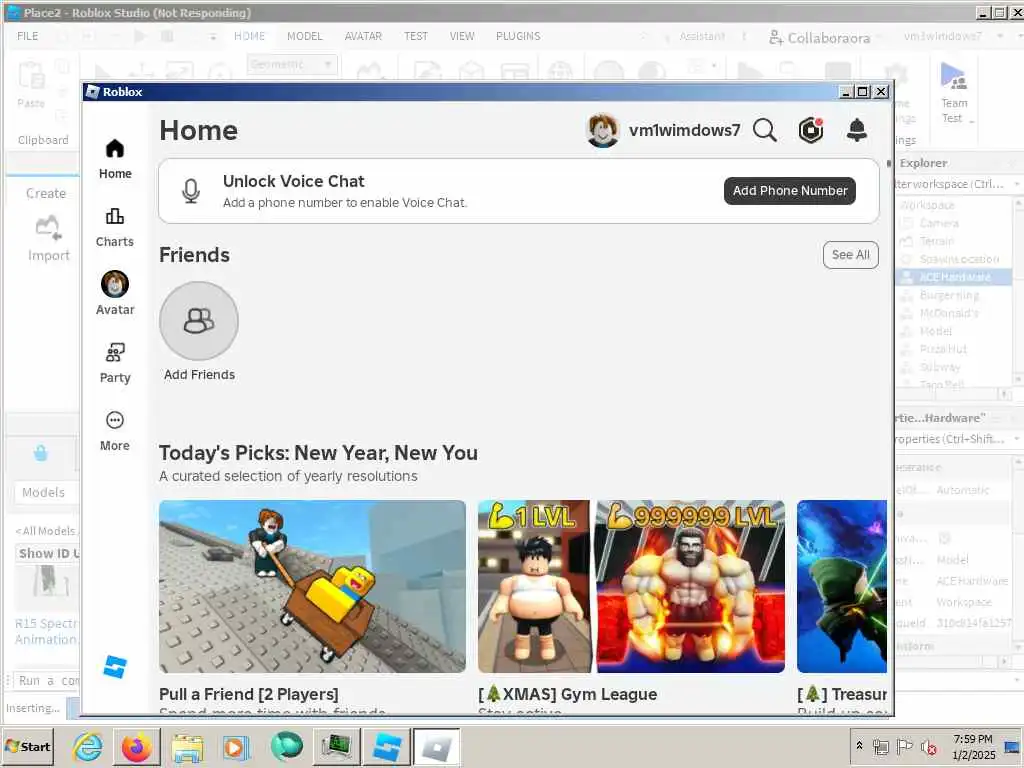Screen dimensions: 1024x768
Task: Click the R15 Spectral Animation model thumbnail
Action: click(46, 585)
